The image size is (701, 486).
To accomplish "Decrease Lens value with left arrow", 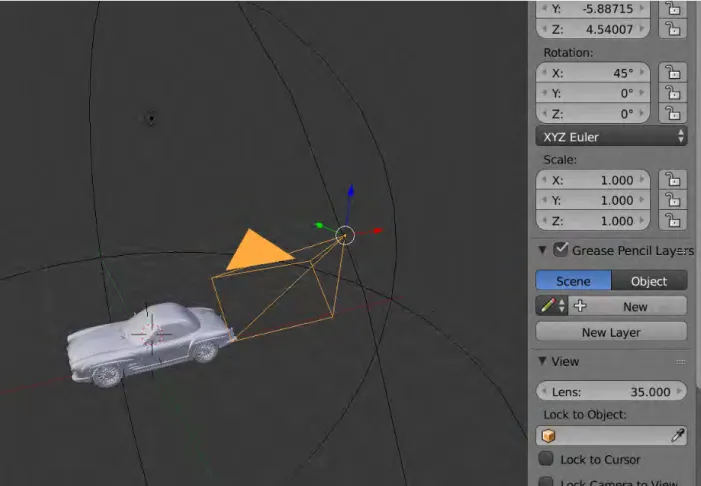I will tap(544, 392).
